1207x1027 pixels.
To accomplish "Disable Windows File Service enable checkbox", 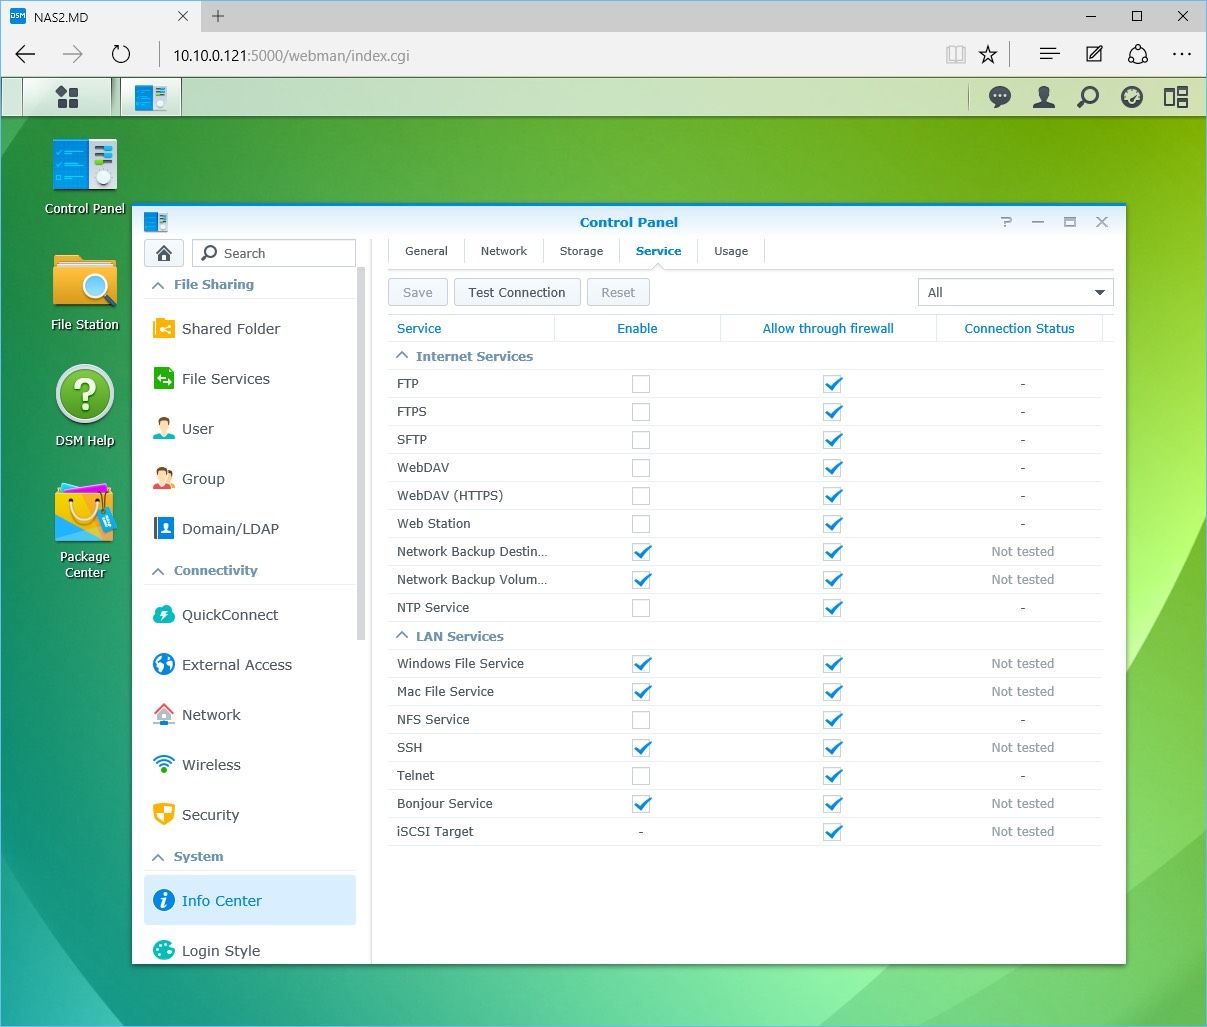I will pyautogui.click(x=641, y=664).
